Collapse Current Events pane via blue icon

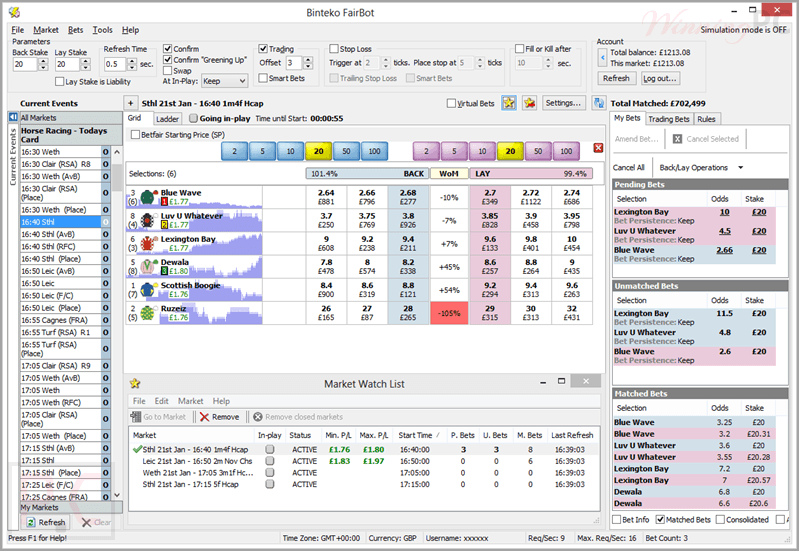(14, 117)
